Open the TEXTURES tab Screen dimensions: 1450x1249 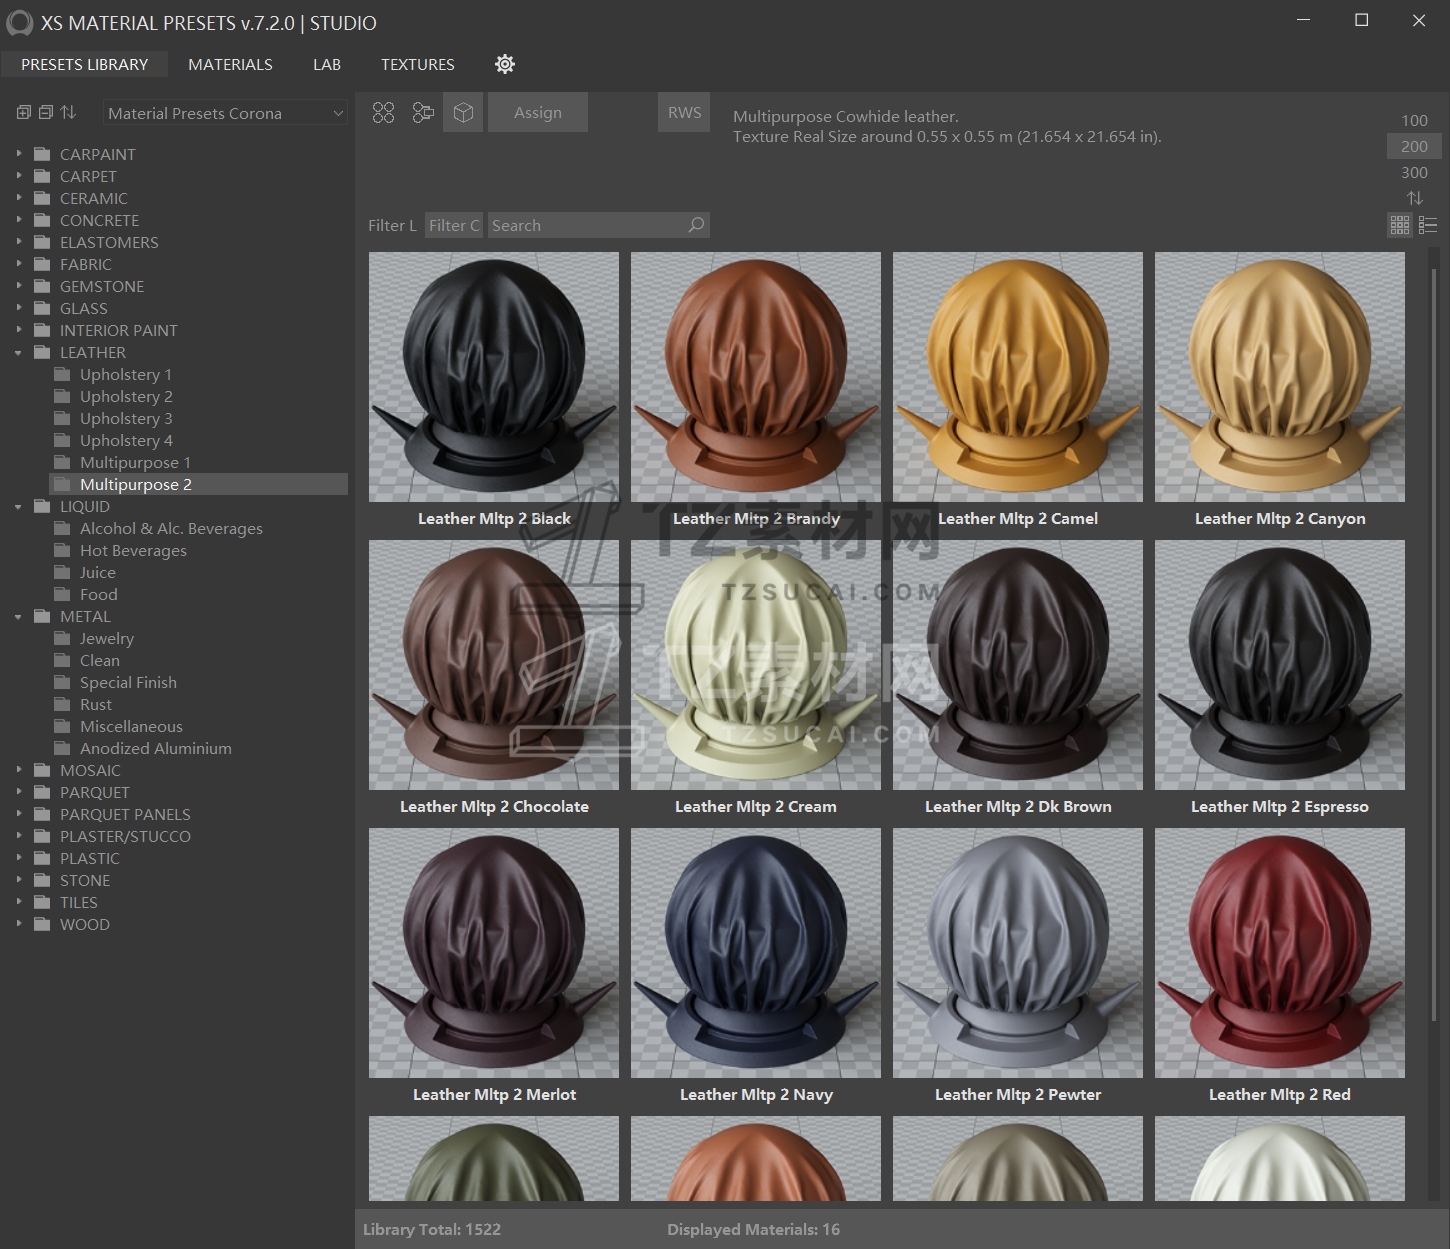pyautogui.click(x=417, y=64)
